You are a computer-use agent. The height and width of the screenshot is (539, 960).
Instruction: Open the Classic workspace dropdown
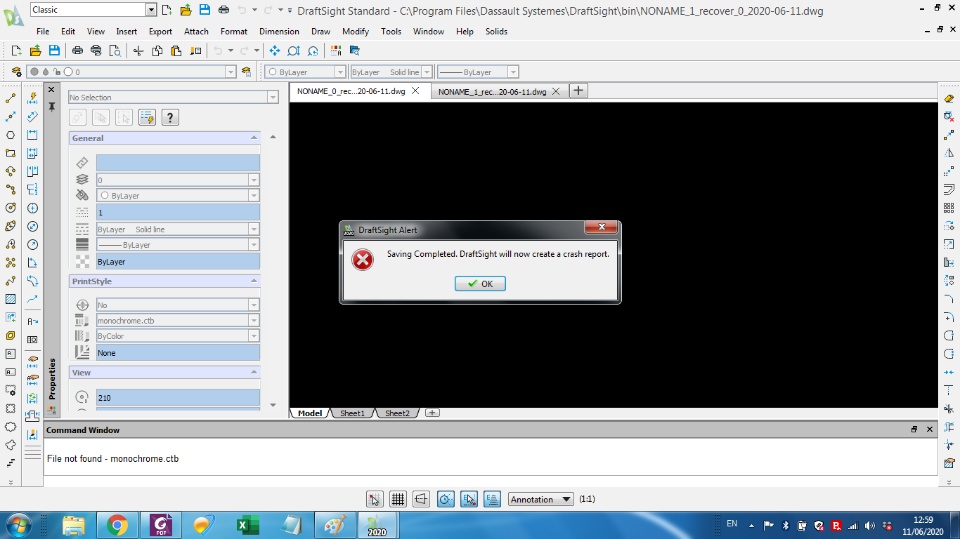(151, 10)
